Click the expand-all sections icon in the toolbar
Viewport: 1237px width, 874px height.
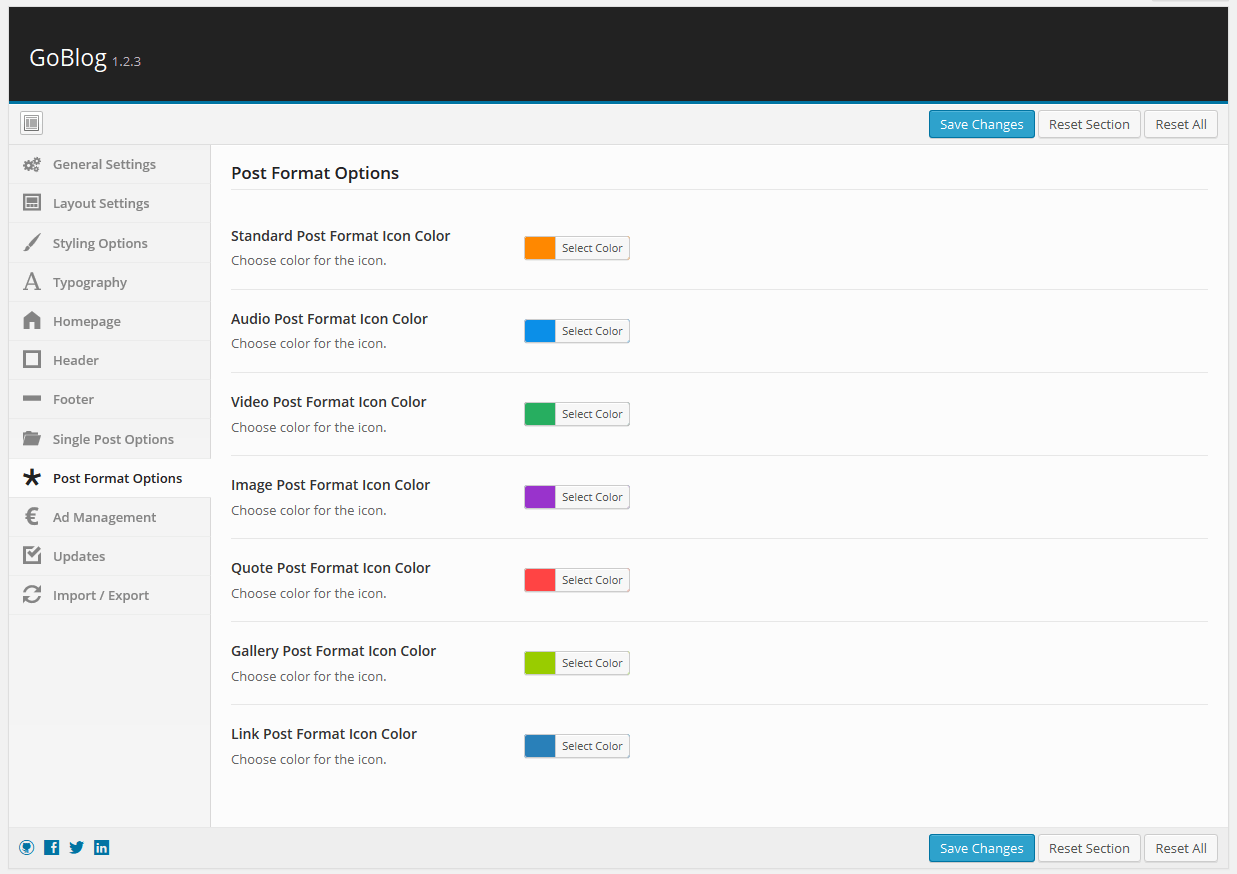31,123
